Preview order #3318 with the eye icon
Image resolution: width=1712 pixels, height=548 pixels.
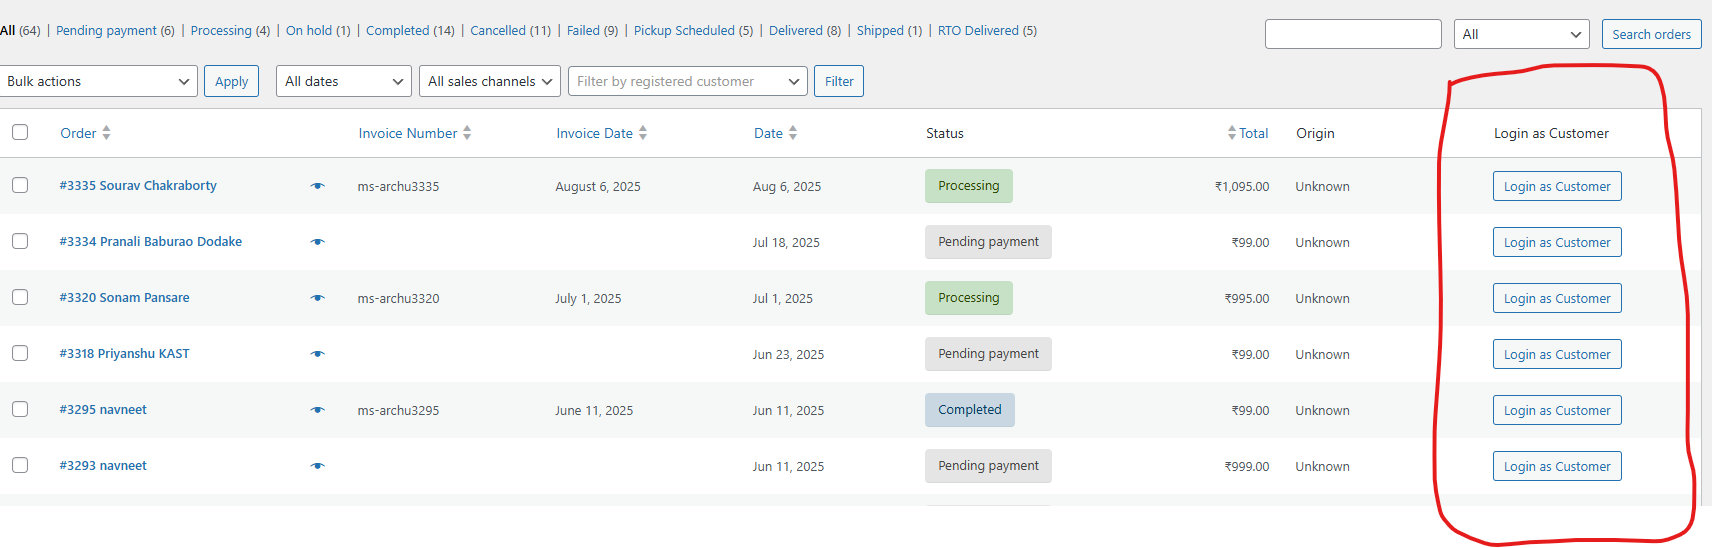tap(318, 354)
